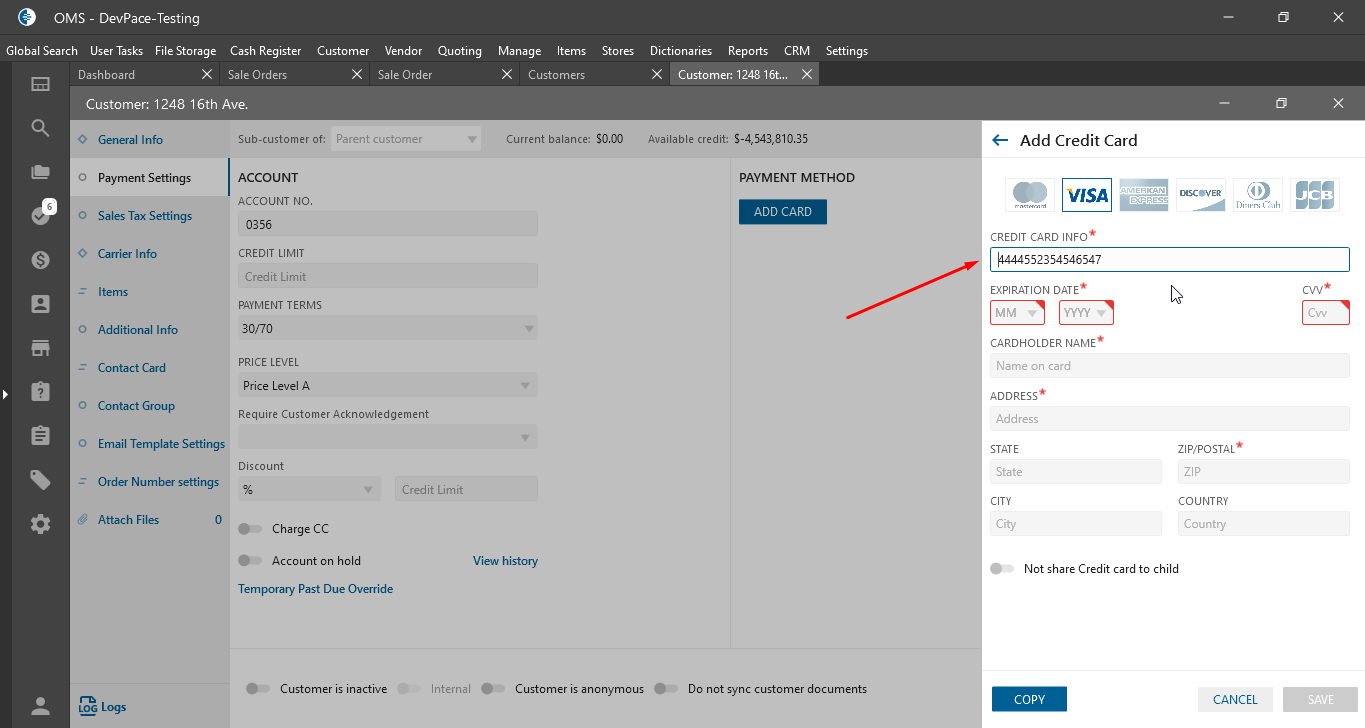Expand the collapsed sidebar arrow at left edge
Image resolution: width=1365 pixels, height=728 pixels.
point(4,394)
